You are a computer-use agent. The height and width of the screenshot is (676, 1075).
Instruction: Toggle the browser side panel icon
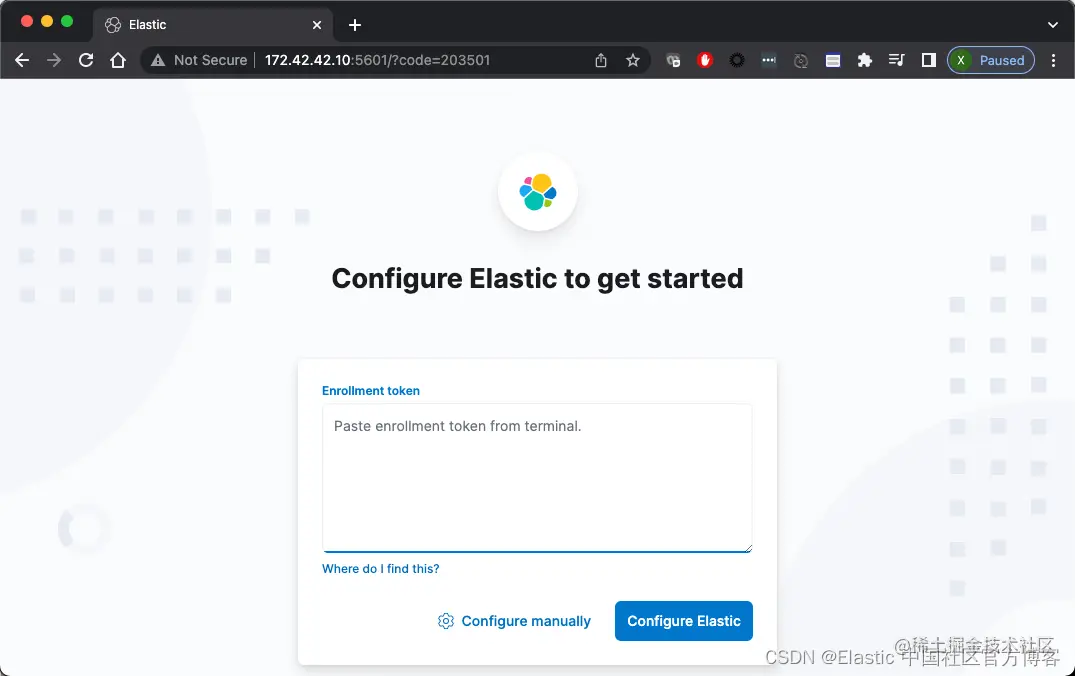[x=928, y=60]
